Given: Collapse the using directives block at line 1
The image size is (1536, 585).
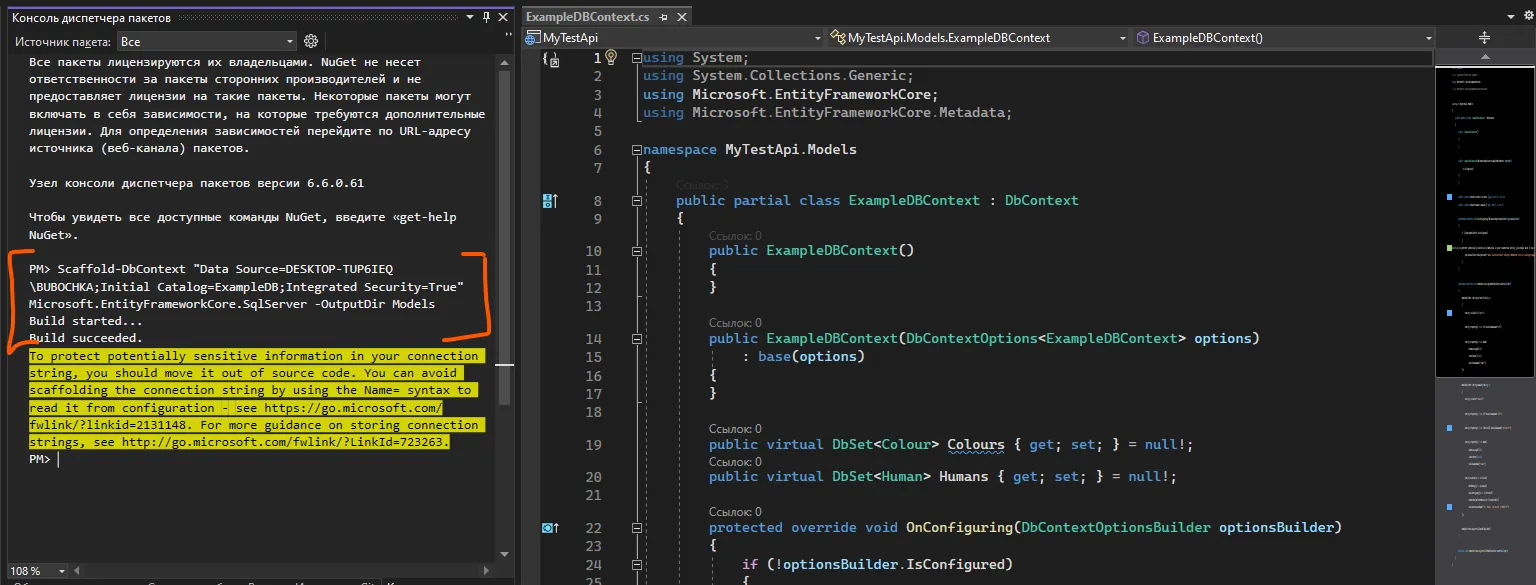Looking at the screenshot, I should coord(636,58).
